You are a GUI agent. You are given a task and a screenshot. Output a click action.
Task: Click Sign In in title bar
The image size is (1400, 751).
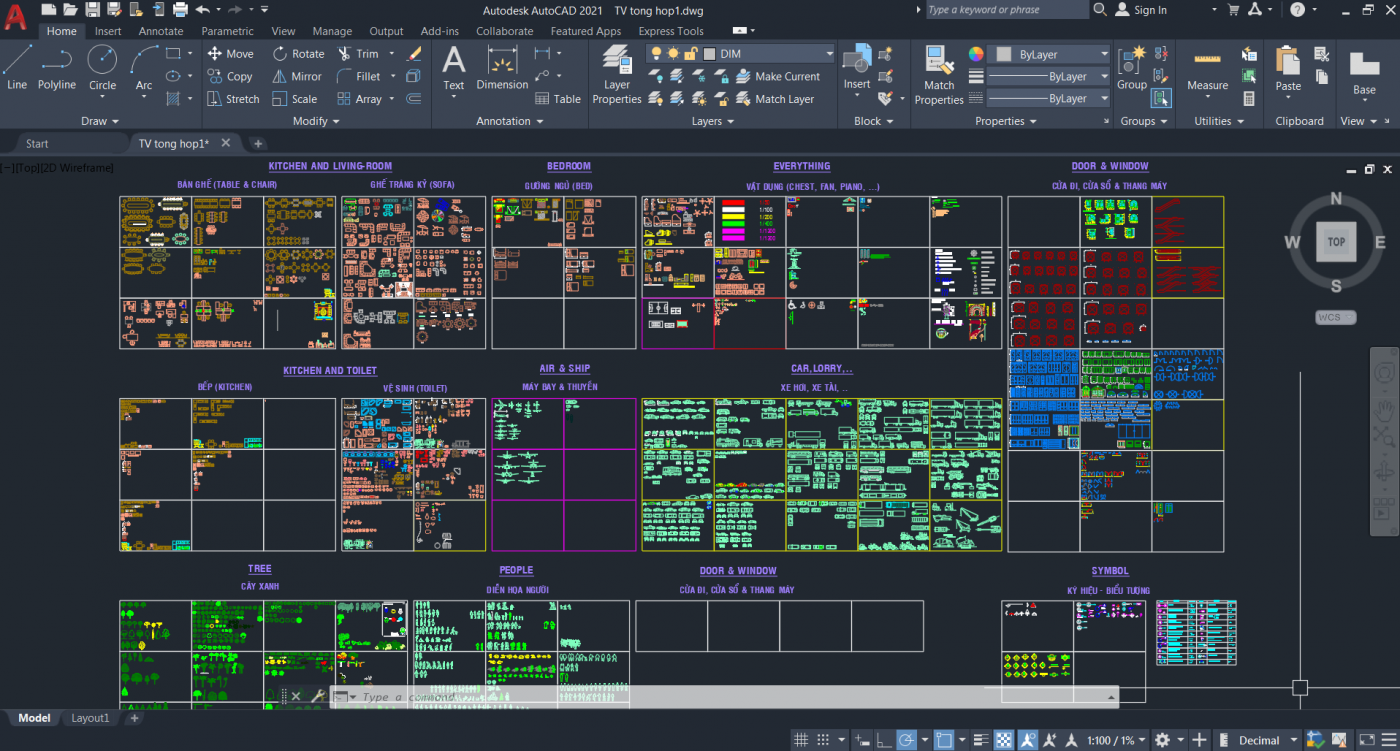(x=1150, y=10)
